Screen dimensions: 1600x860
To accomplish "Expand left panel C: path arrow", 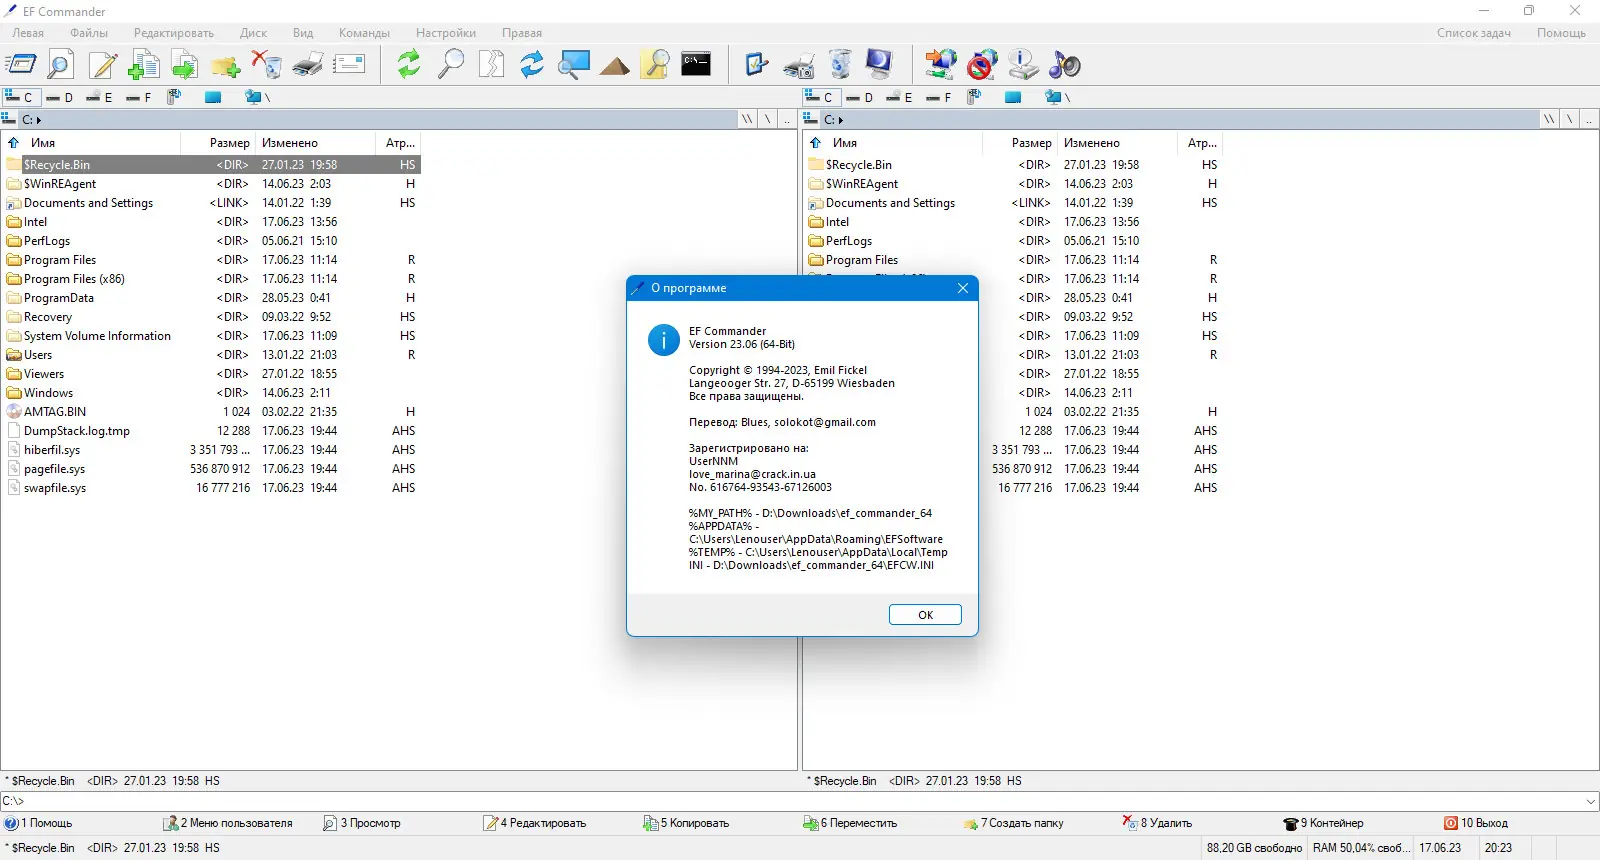I will [x=39, y=120].
